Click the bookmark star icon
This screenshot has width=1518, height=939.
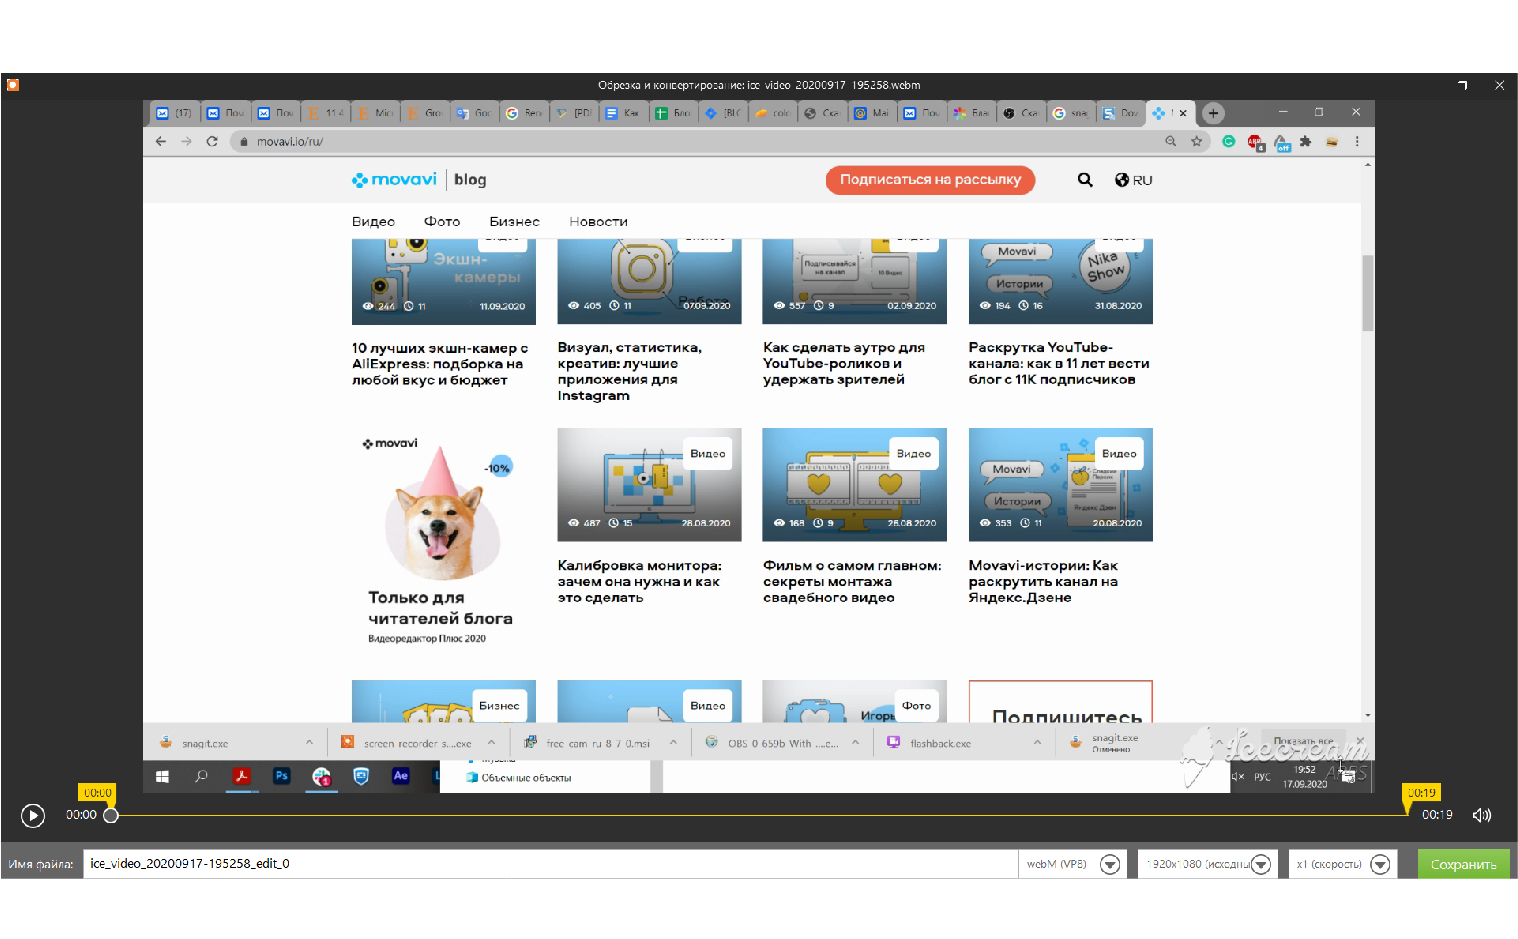(x=1196, y=142)
